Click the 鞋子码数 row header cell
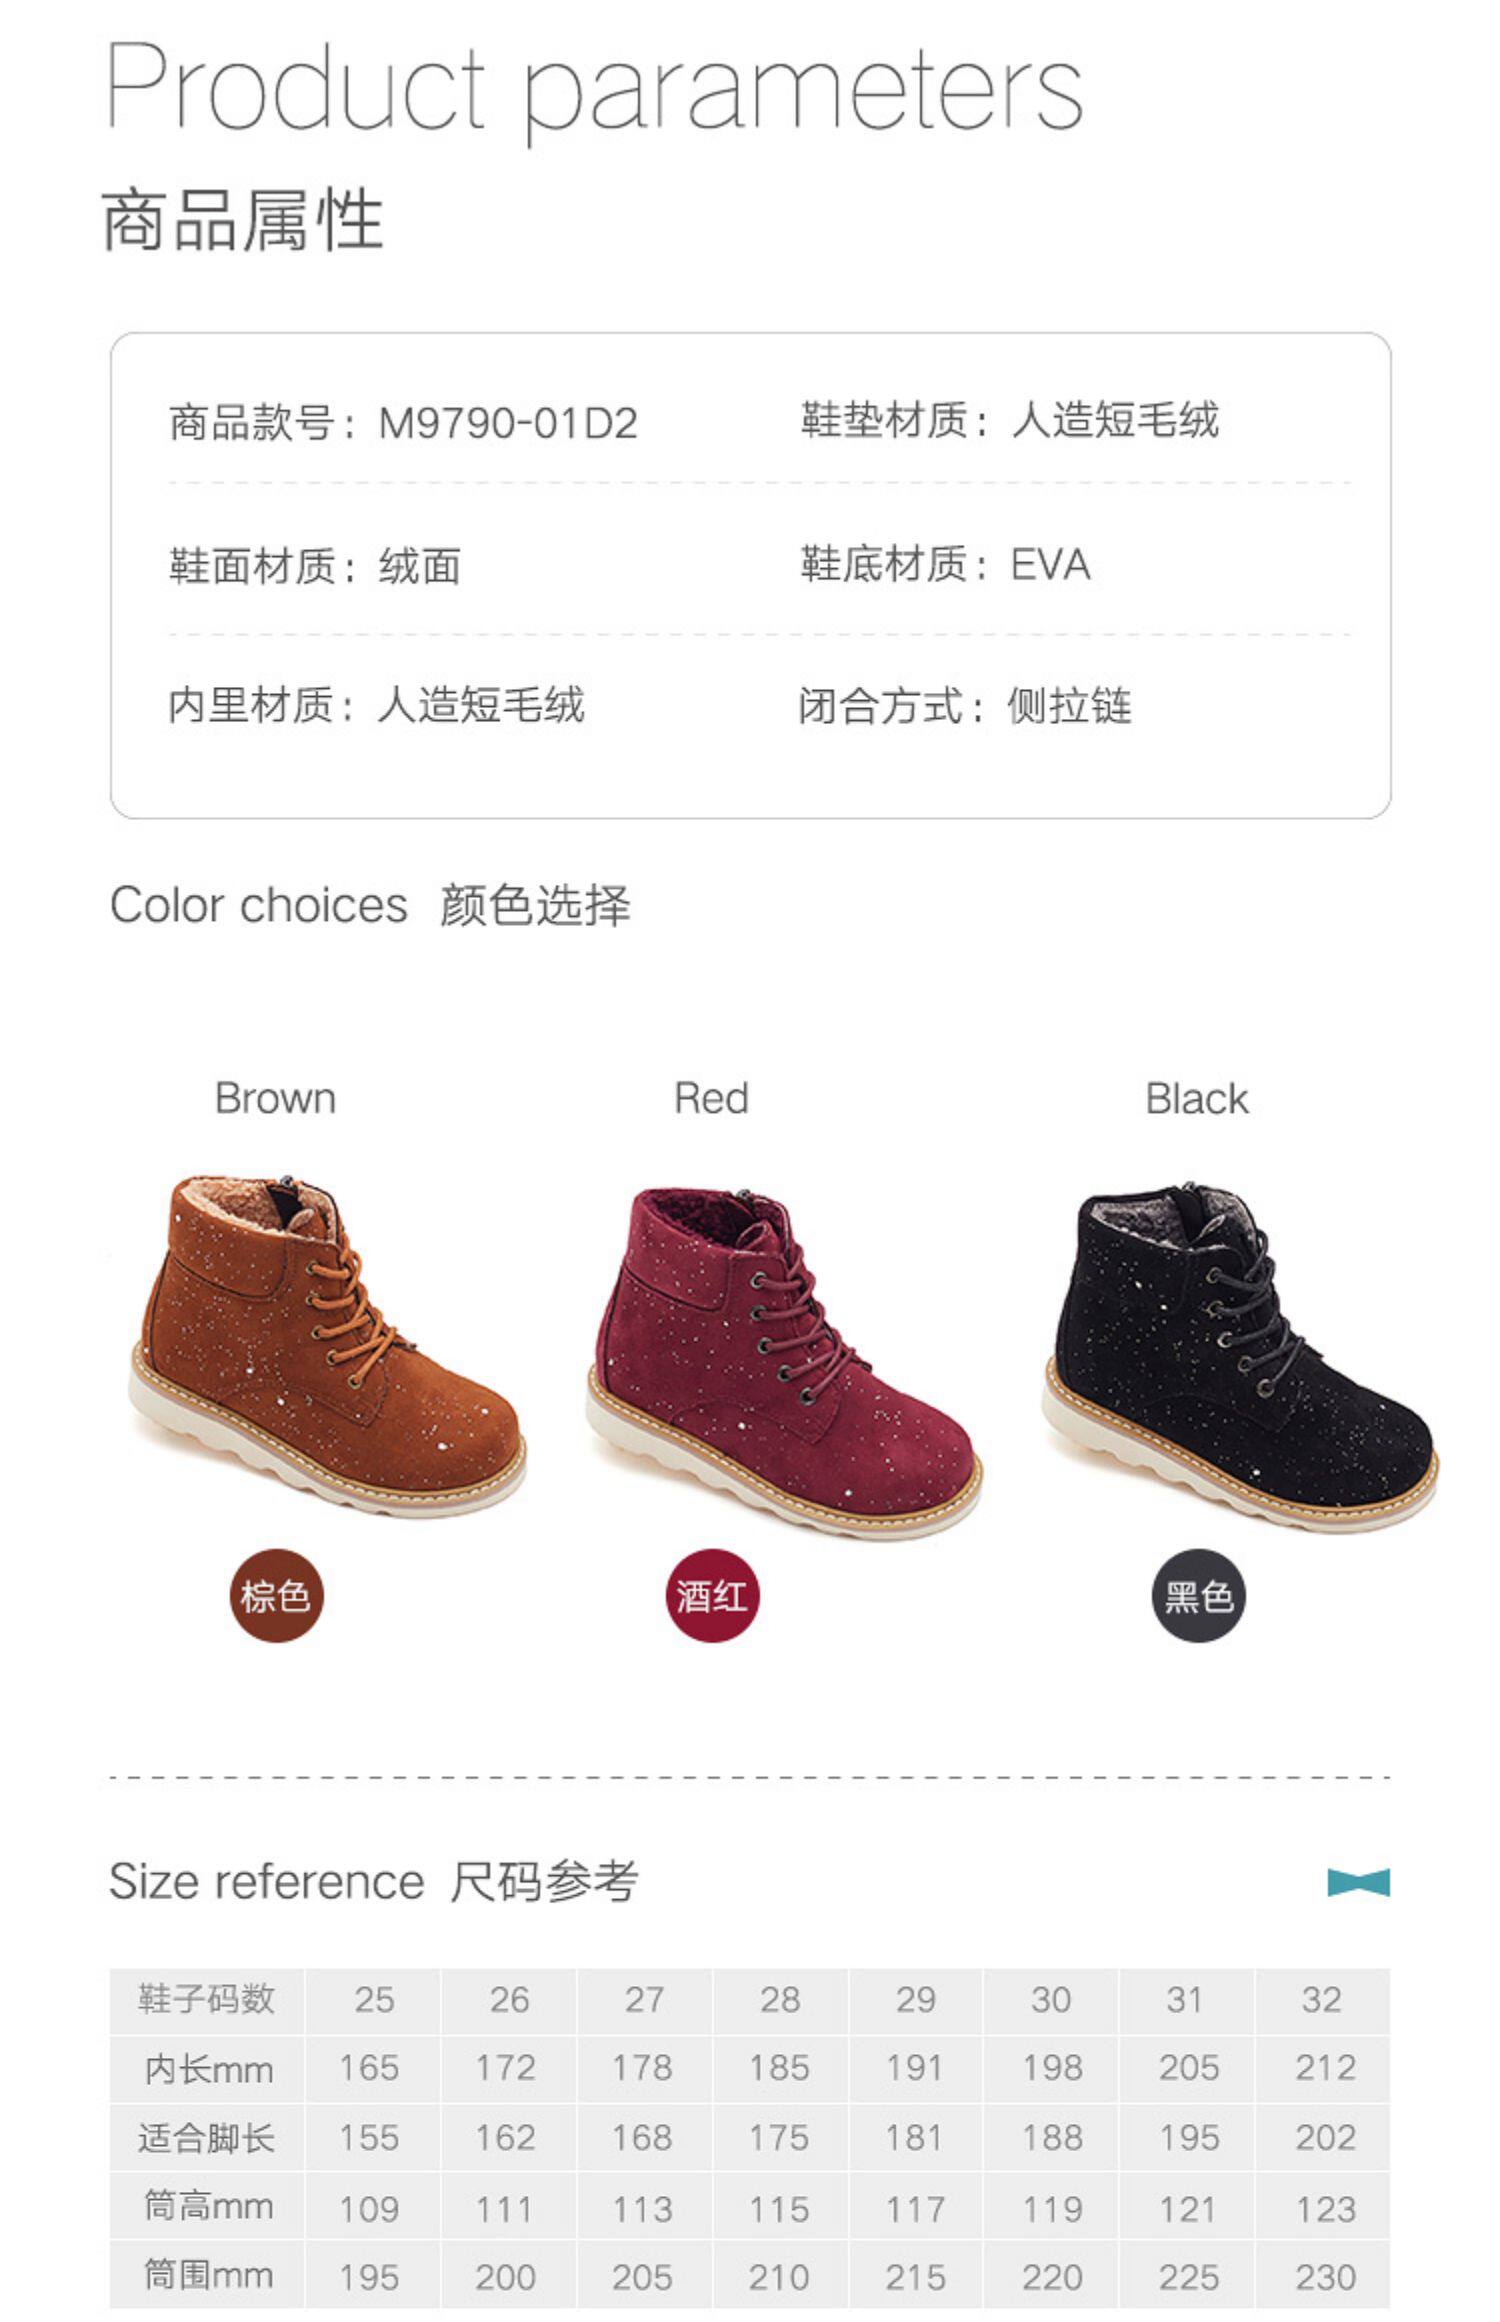Screen dimensions: 1500x2322 point(206,2000)
